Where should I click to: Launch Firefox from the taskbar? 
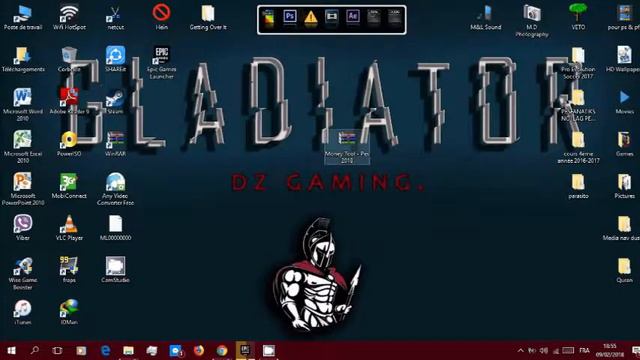[x=199, y=350]
